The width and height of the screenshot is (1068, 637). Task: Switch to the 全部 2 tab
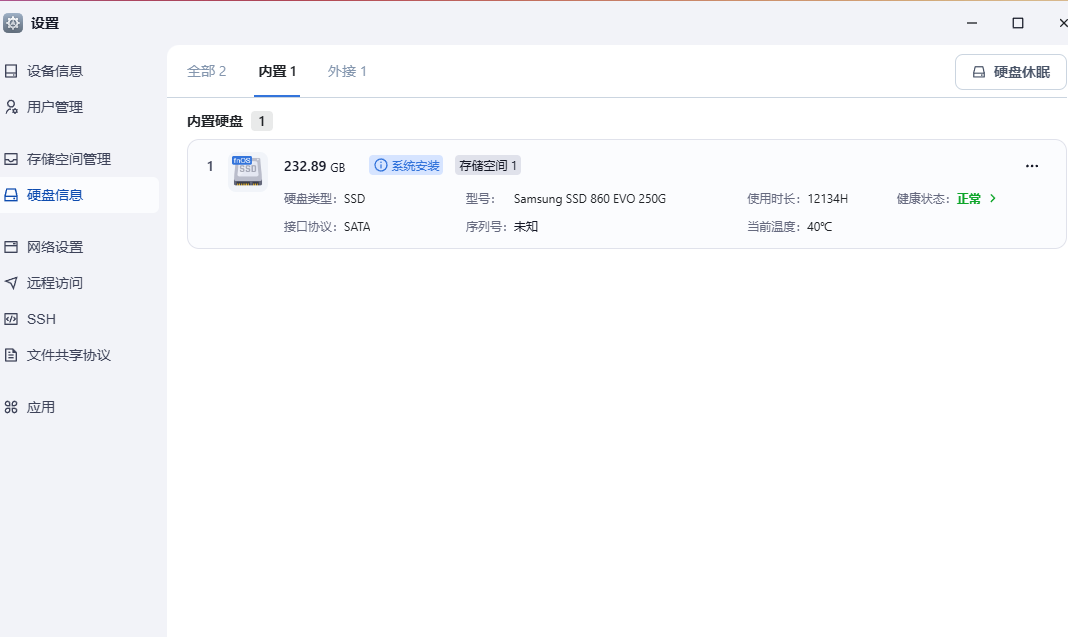206,71
